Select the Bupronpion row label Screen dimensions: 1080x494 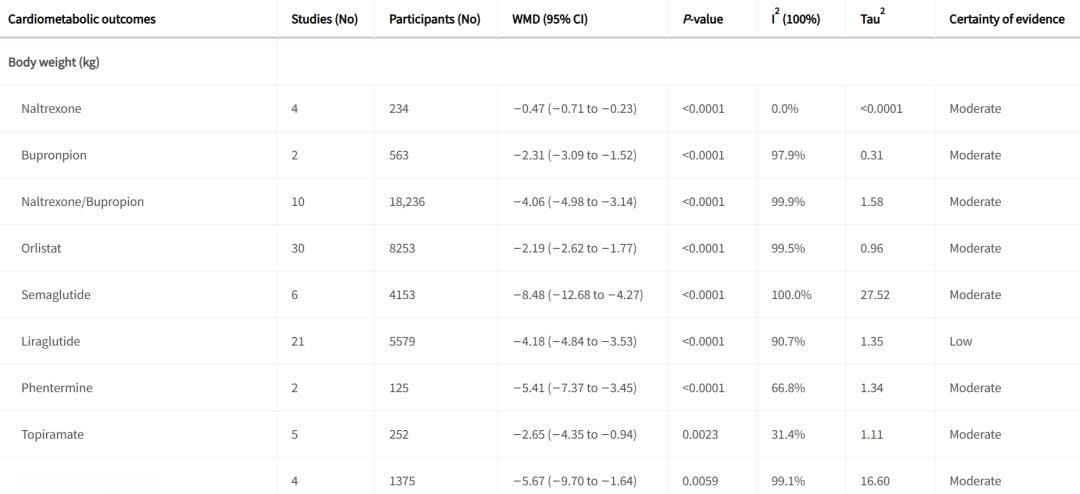pyautogui.click(x=54, y=155)
